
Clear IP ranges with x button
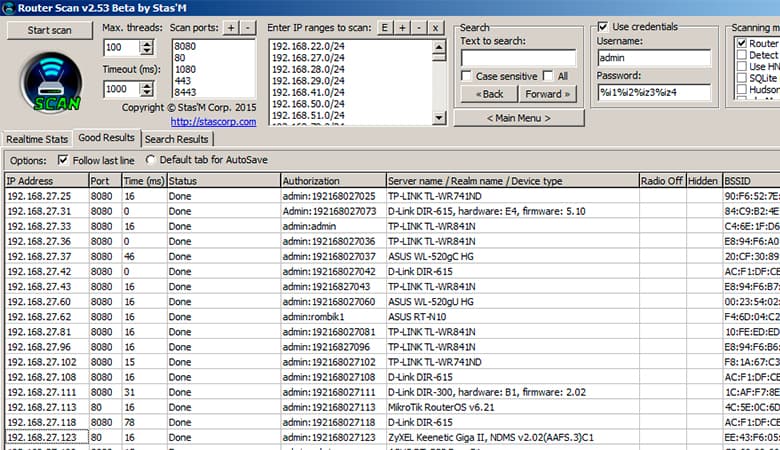435,28
